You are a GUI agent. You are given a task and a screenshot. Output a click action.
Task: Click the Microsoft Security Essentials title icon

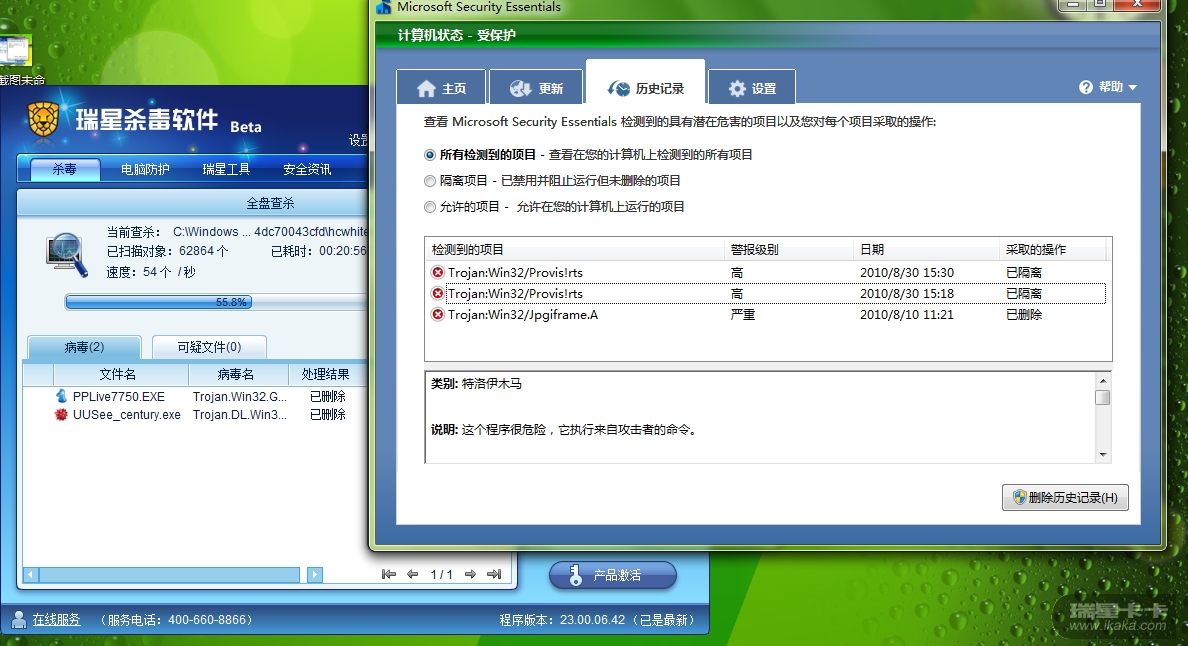pos(383,7)
